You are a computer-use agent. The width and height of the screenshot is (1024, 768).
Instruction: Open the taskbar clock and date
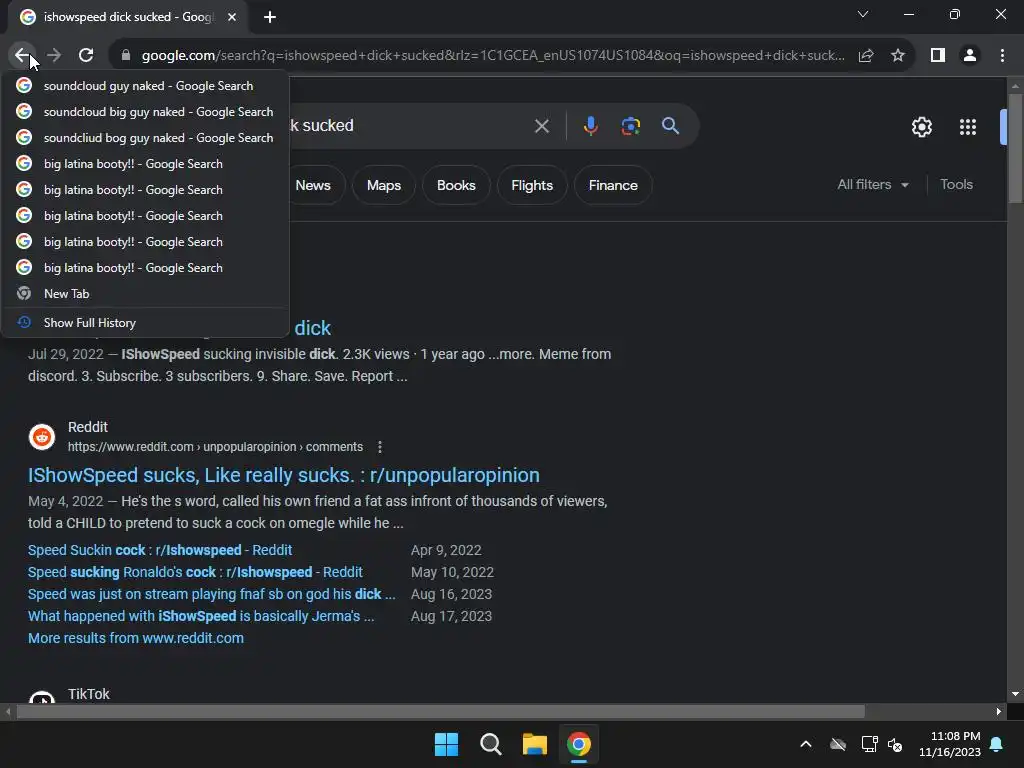(x=950, y=744)
